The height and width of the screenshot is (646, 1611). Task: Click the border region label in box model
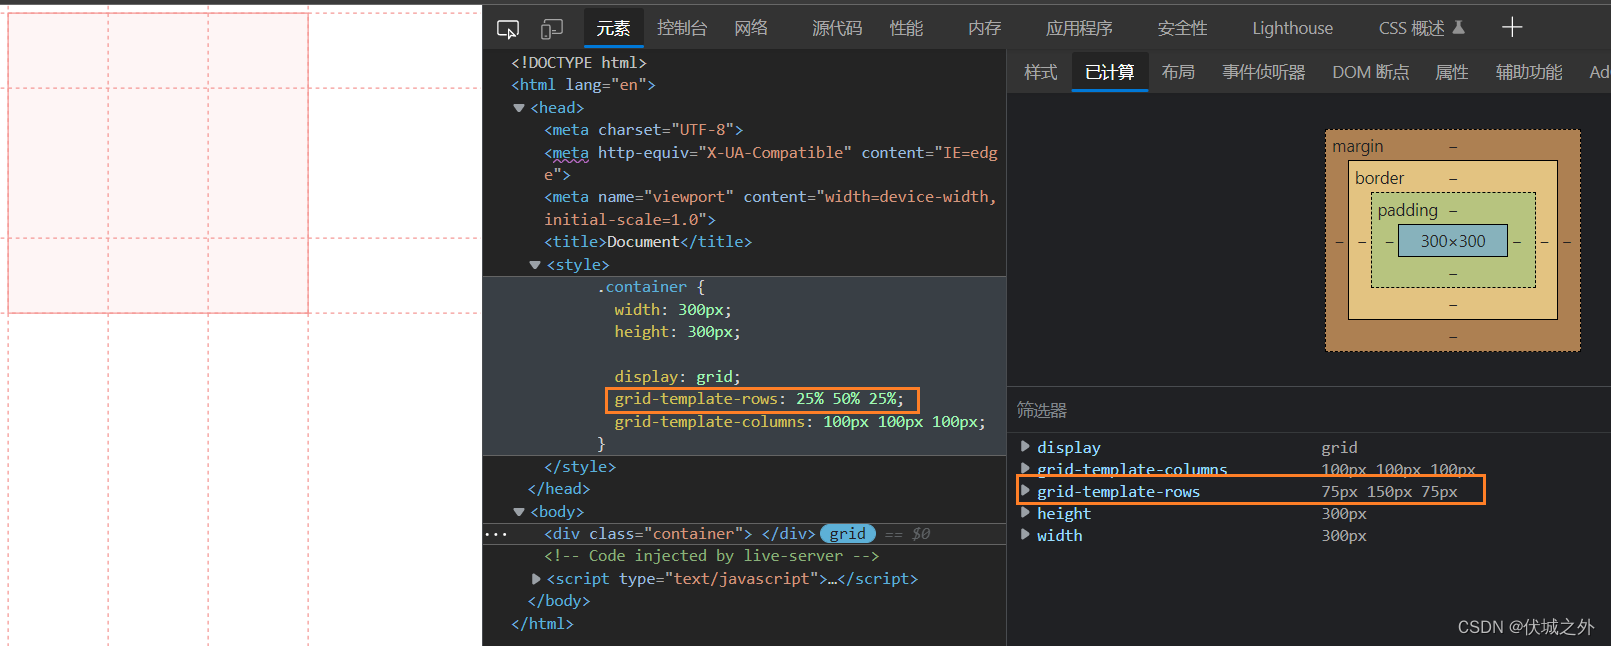point(1379,178)
